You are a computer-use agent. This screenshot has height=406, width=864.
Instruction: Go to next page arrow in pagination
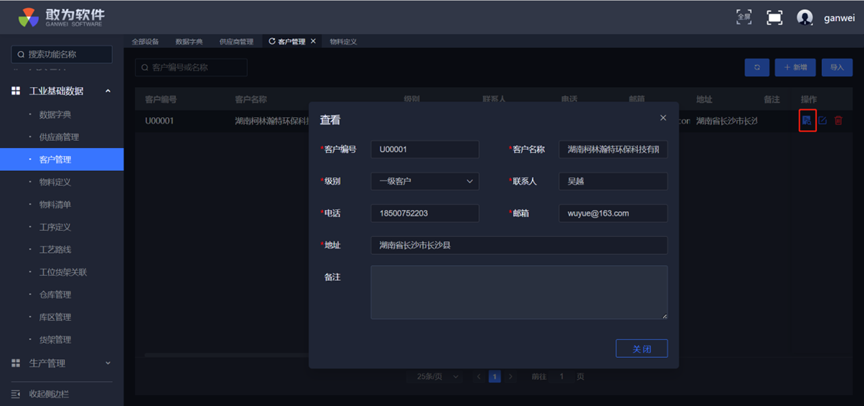point(511,377)
